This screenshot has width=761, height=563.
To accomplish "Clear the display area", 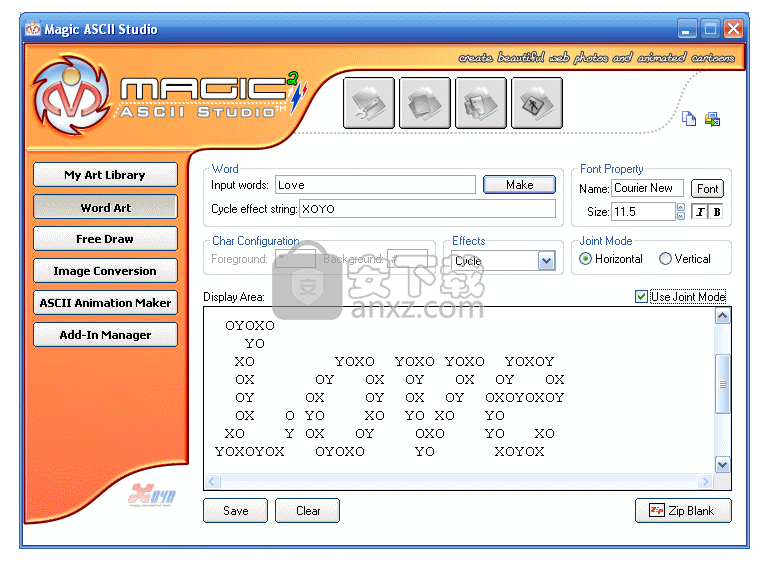I will pos(307,511).
